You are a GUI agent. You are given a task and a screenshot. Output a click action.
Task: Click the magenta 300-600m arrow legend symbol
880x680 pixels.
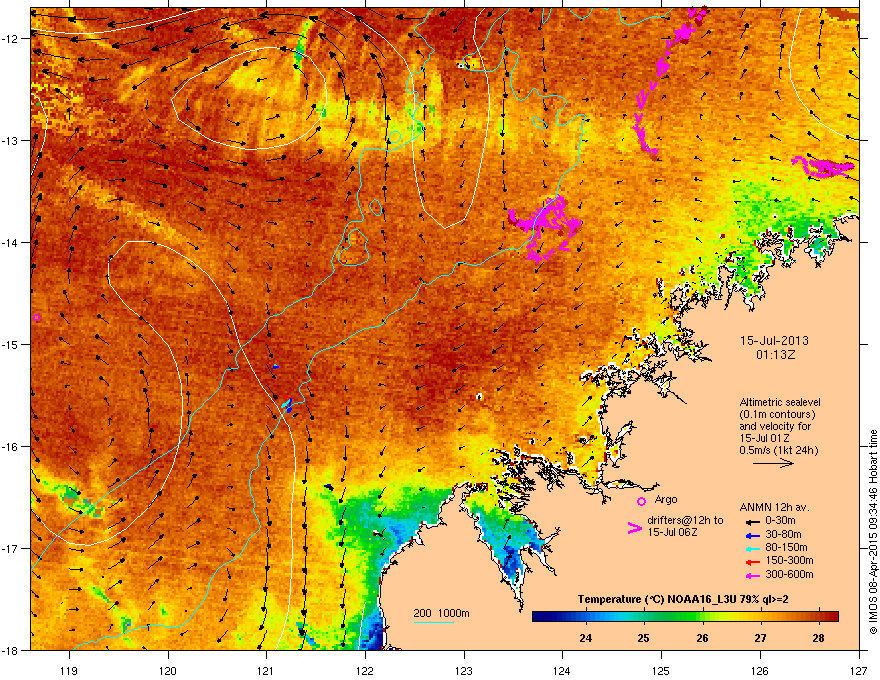[x=752, y=575]
